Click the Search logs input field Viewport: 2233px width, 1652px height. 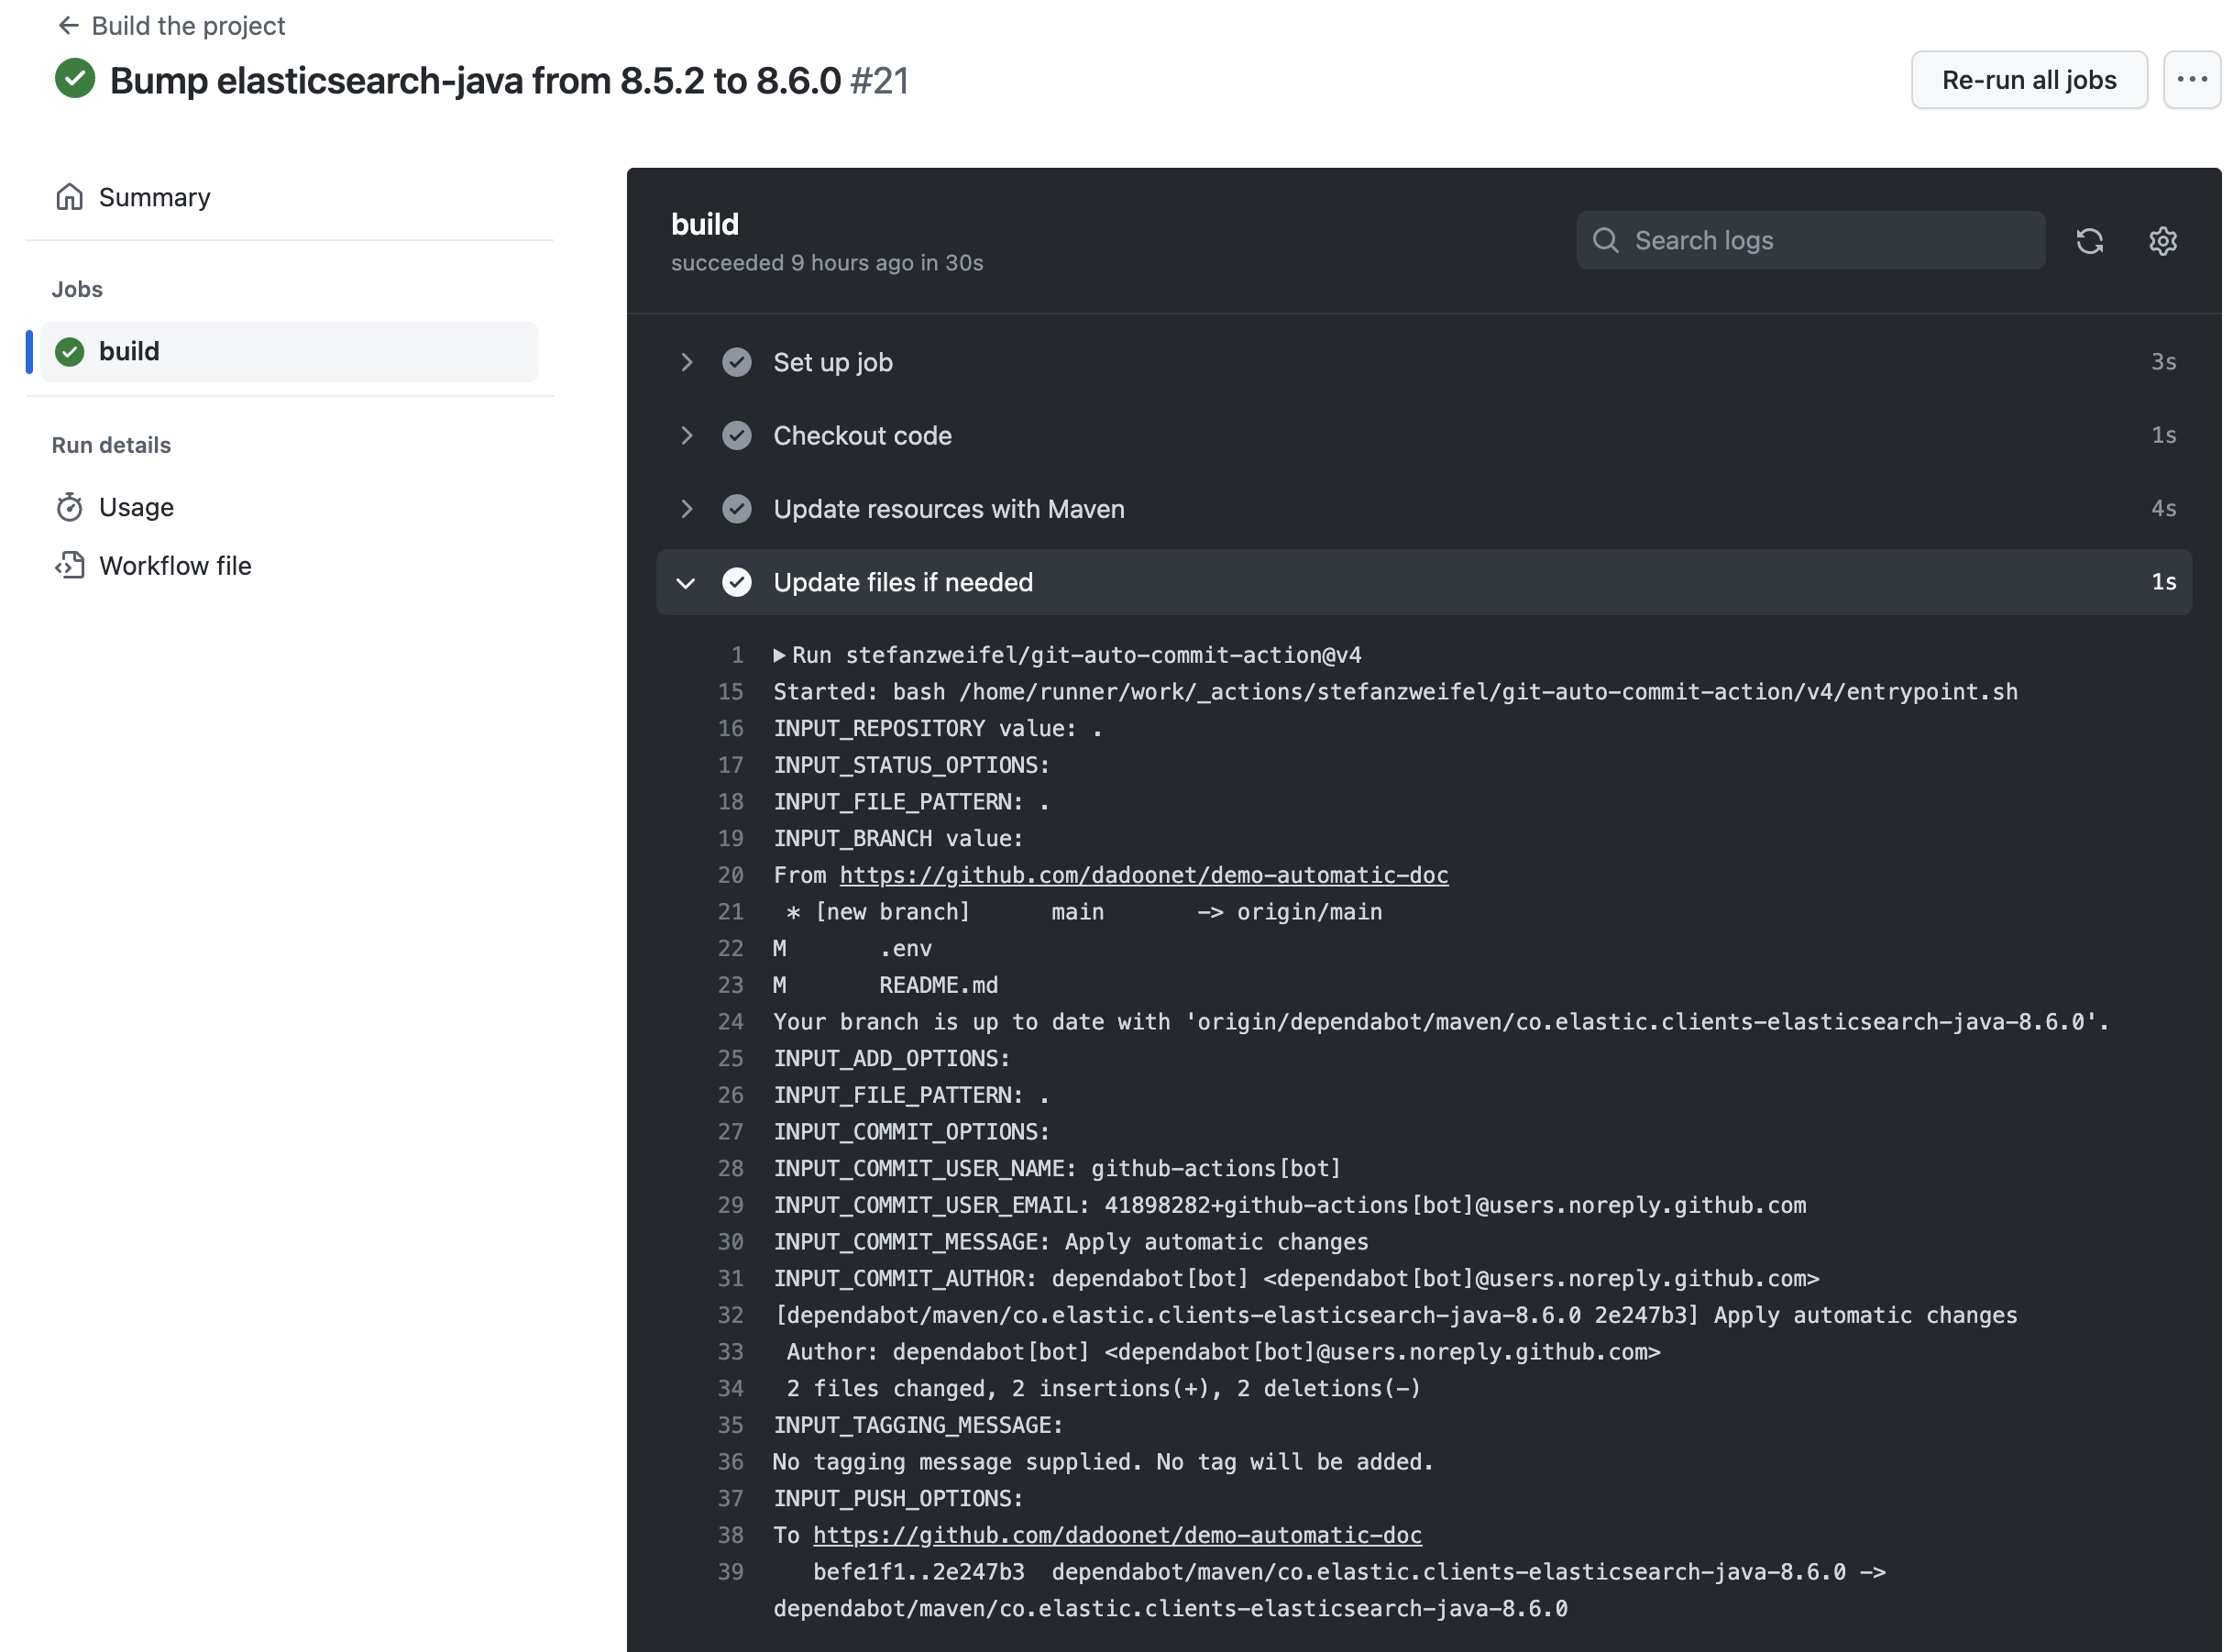click(x=1809, y=239)
